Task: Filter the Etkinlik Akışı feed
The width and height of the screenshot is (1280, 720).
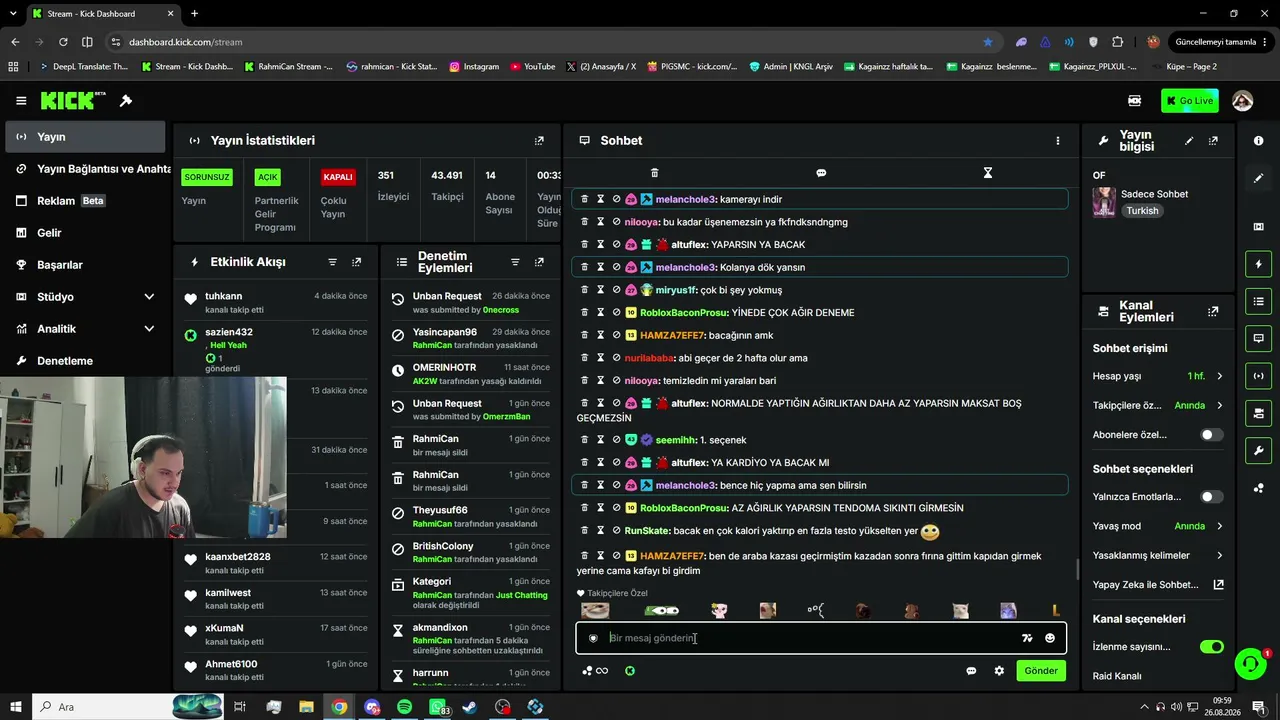Action: coord(333,262)
